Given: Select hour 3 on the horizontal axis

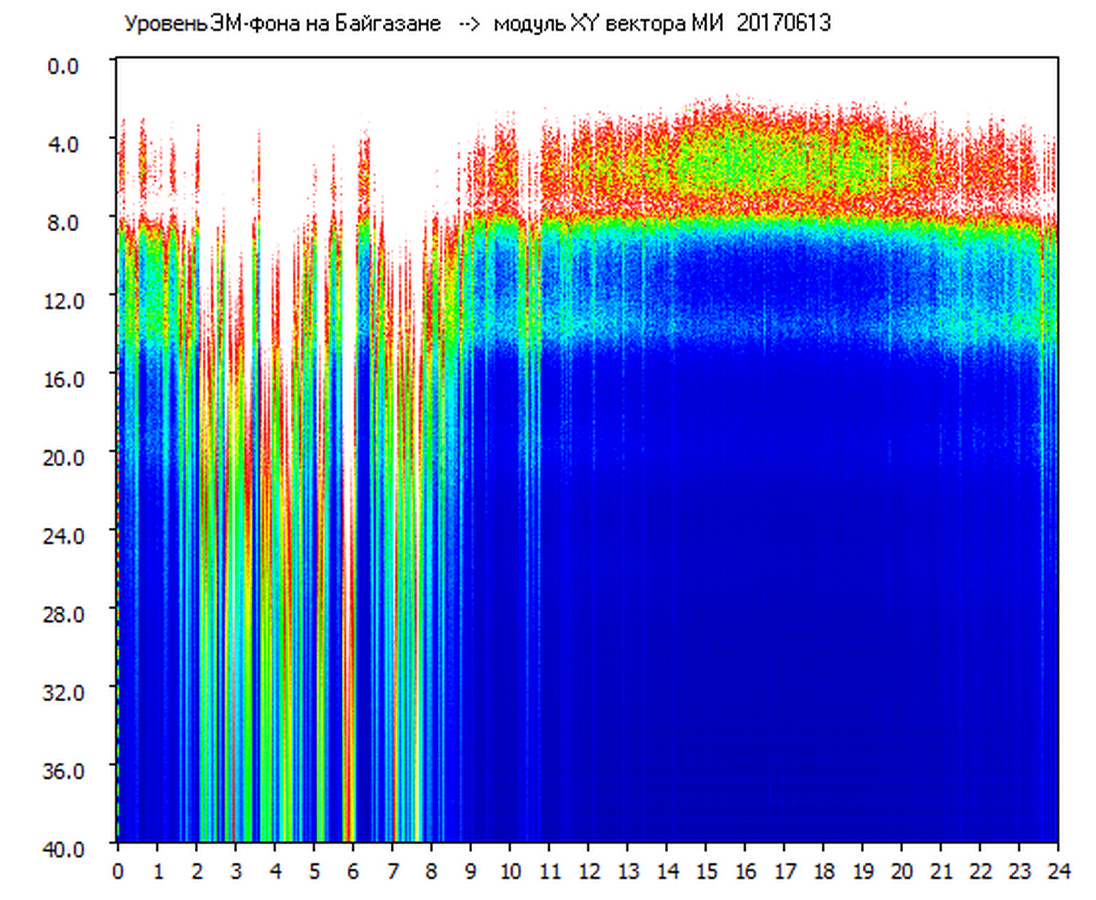Looking at the screenshot, I should coord(235,871).
